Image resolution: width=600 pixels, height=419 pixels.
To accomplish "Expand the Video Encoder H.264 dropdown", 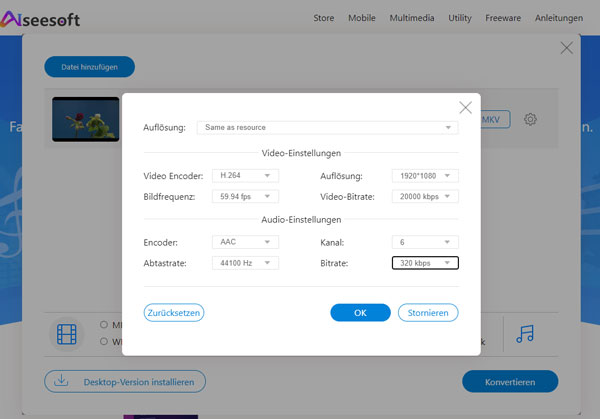I will [x=246, y=176].
